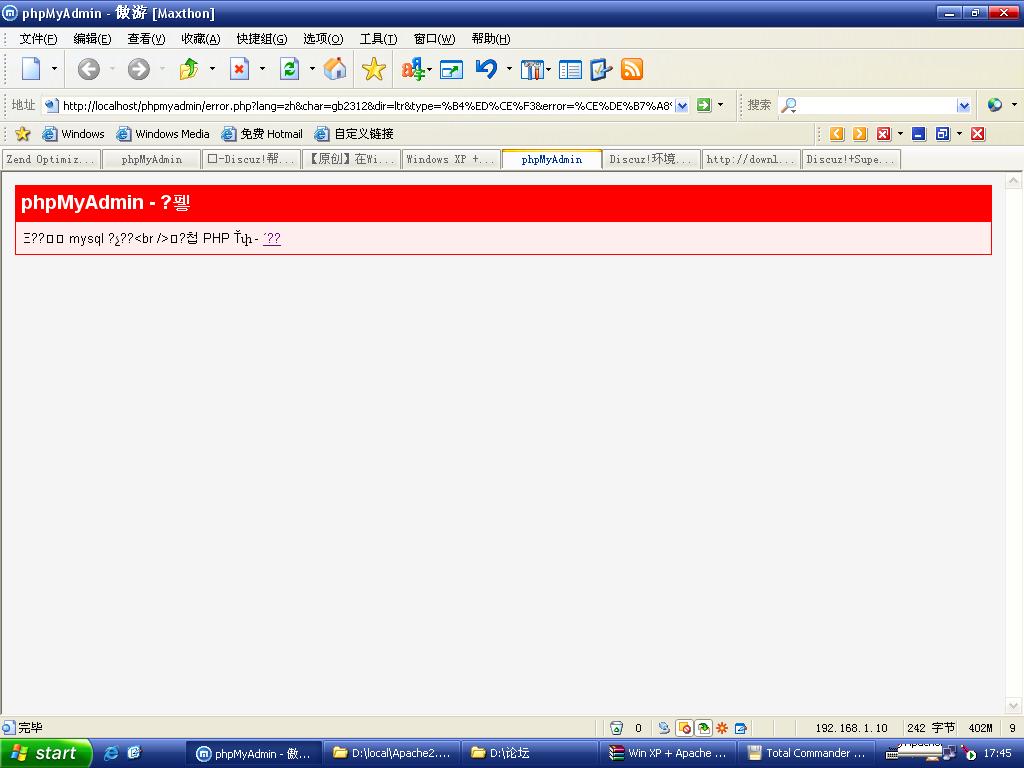This screenshot has width=1024, height=768.
Task: Switch to the Windows XP +... tab
Action: tap(451, 159)
